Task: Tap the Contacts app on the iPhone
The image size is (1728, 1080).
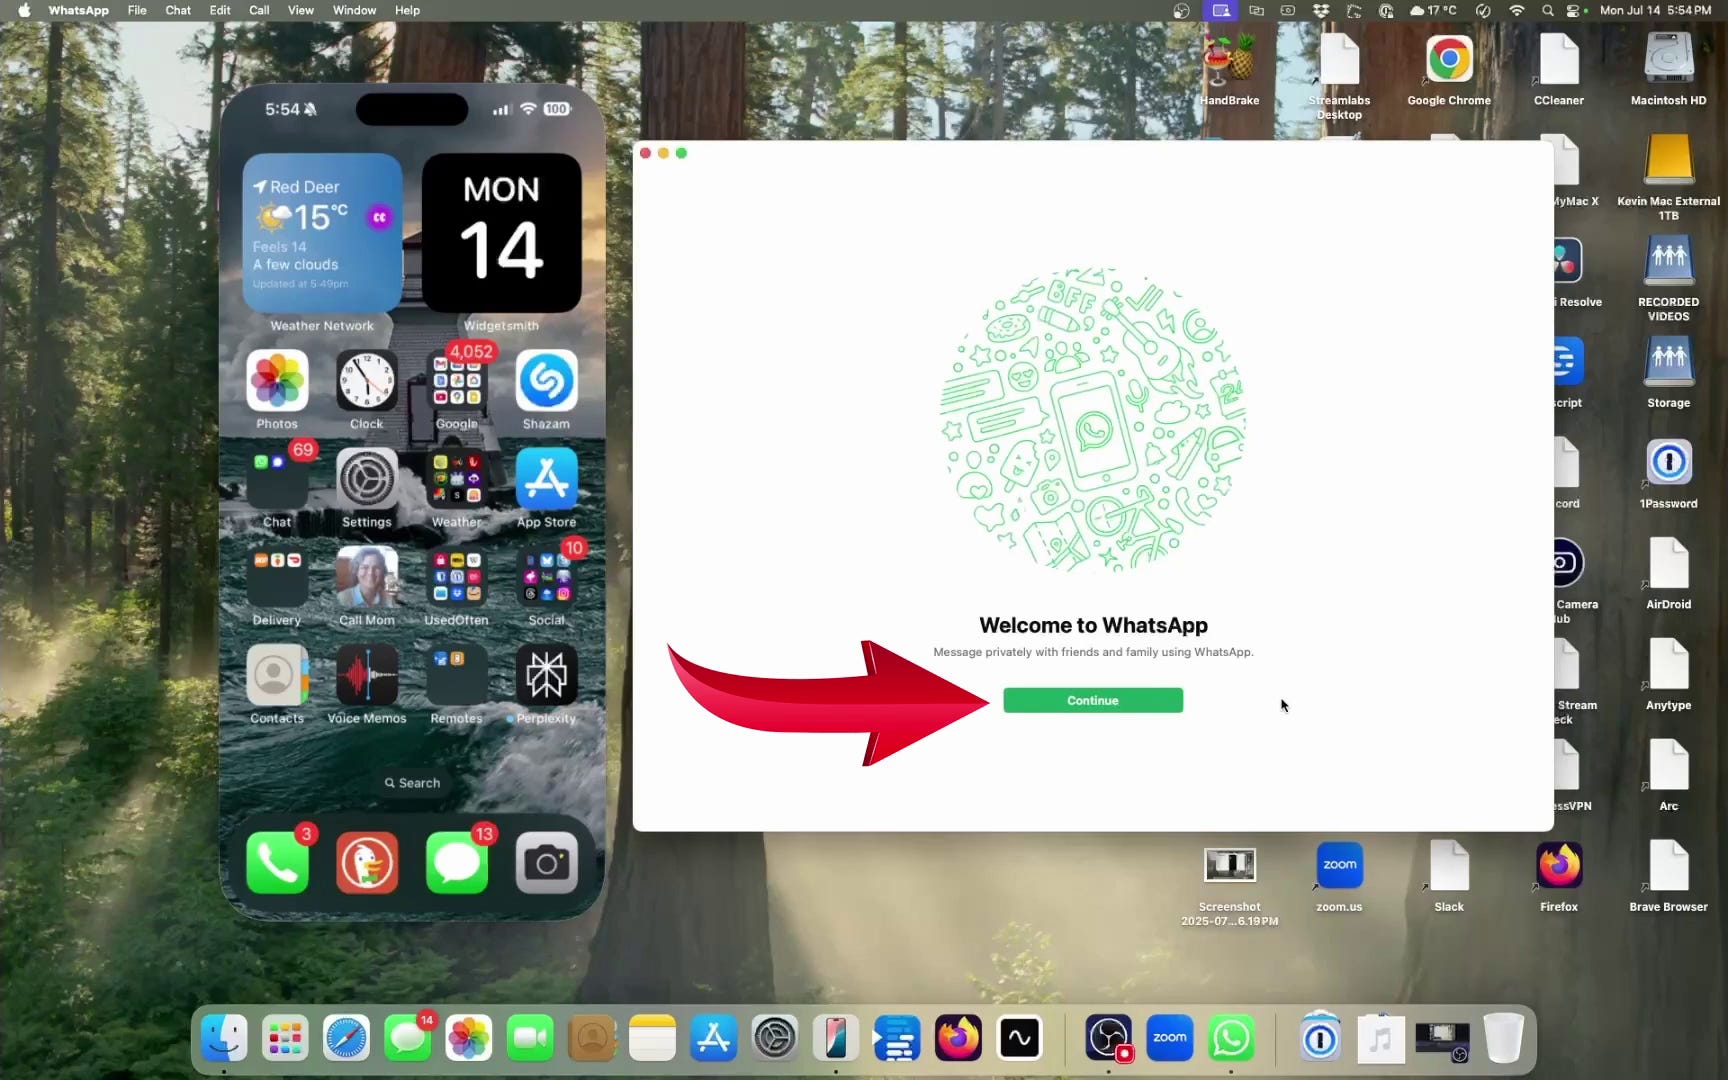Action: tap(277, 675)
